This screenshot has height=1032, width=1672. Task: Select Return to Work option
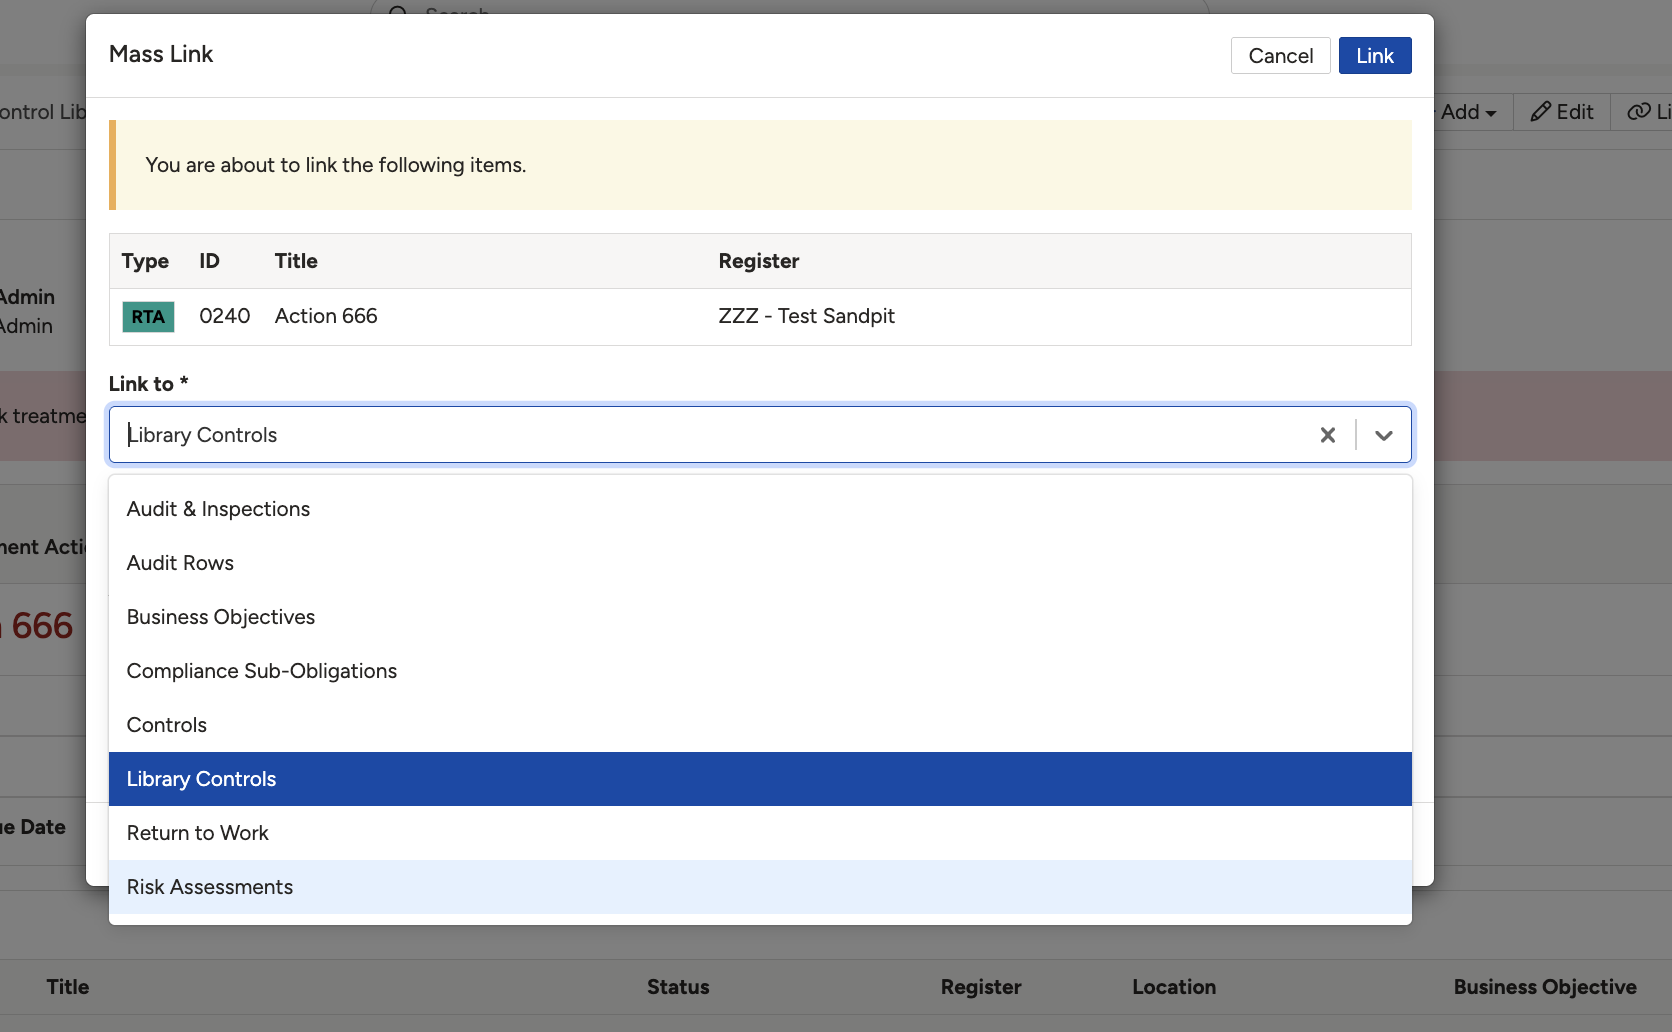tap(760, 833)
